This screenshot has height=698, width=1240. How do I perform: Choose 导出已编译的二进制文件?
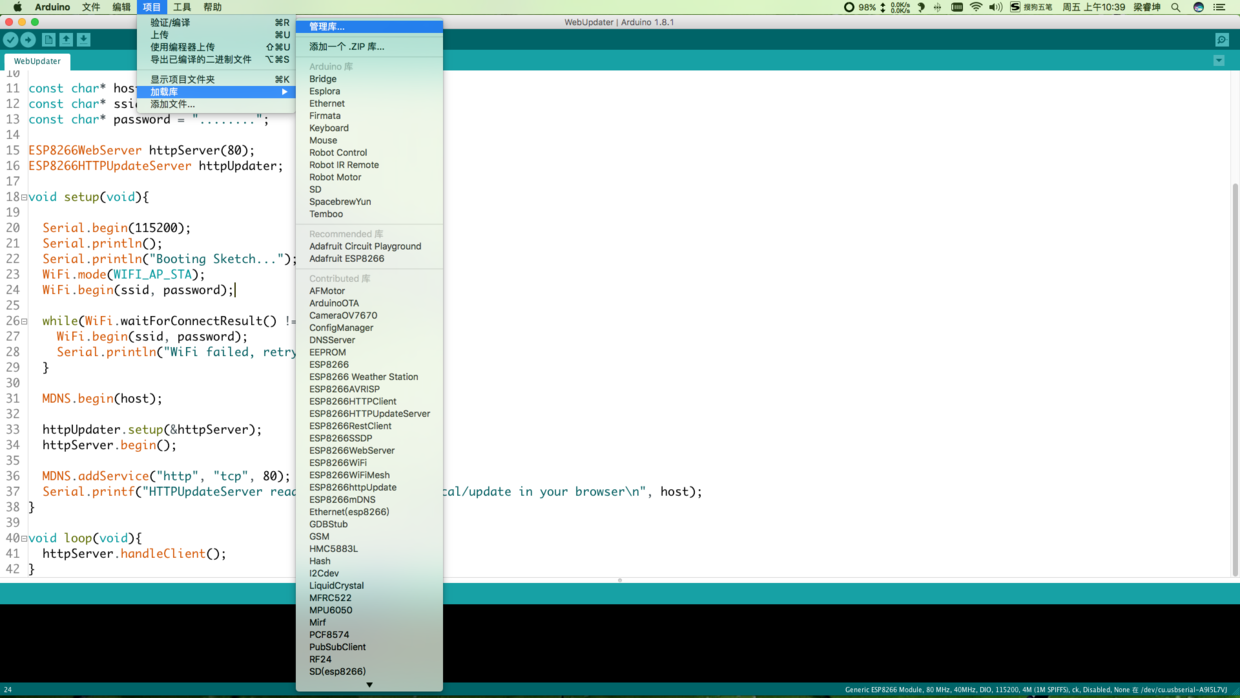point(217,59)
